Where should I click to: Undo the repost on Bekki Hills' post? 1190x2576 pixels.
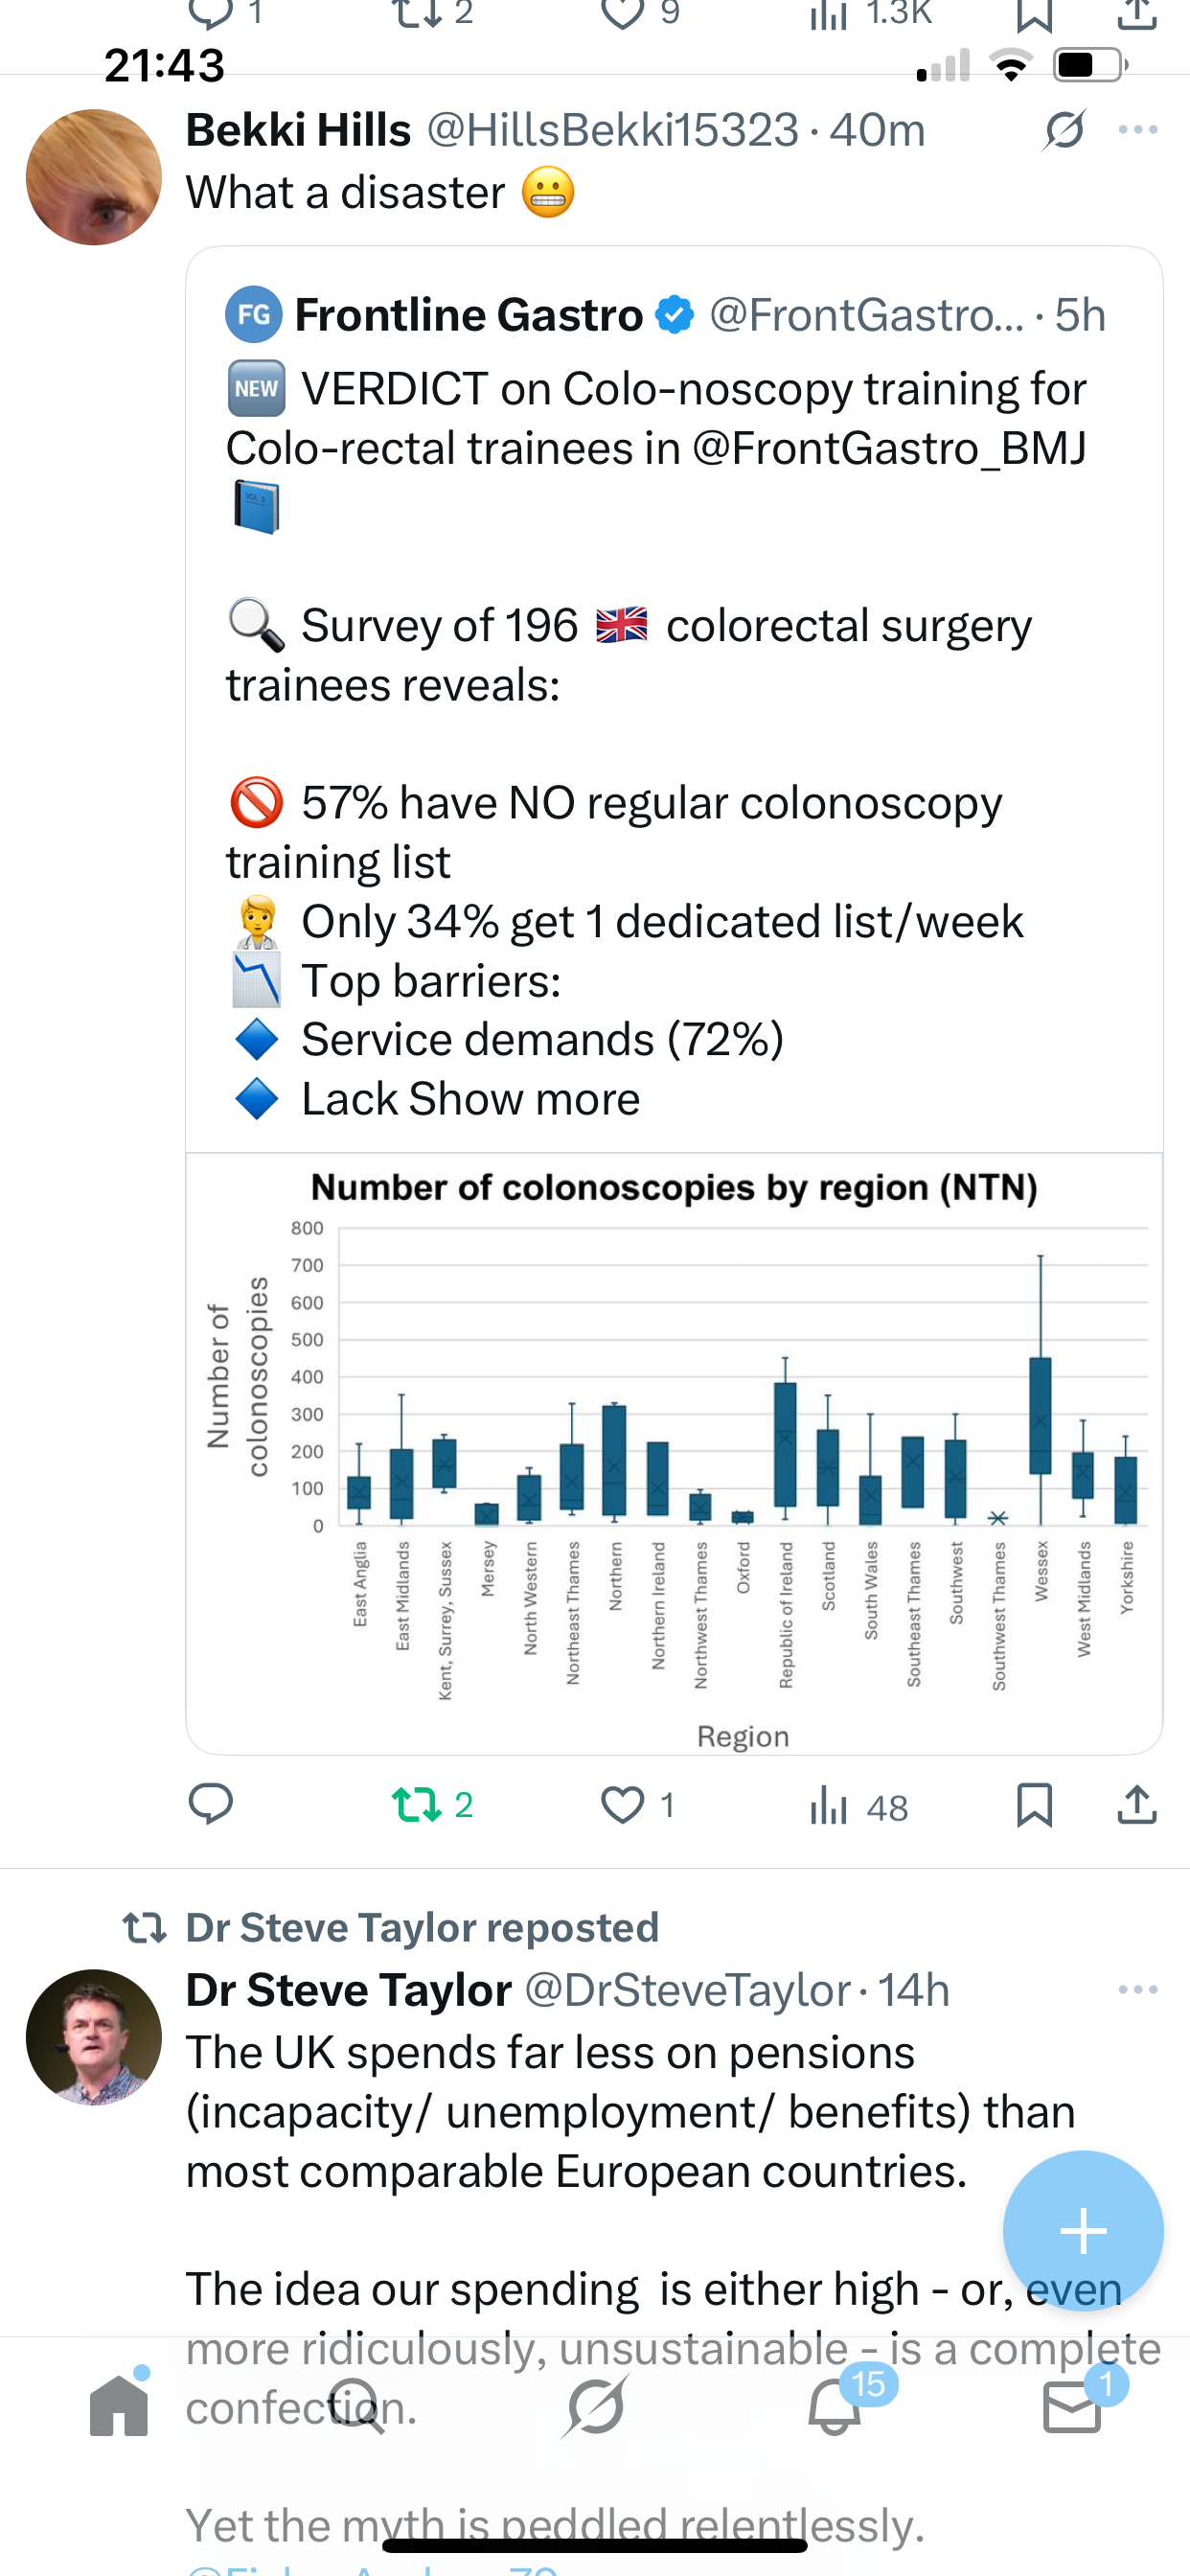click(x=416, y=1804)
